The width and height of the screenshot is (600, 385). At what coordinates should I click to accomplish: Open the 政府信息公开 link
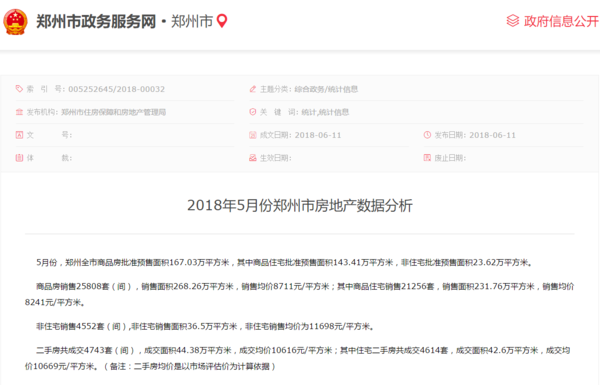pos(561,21)
